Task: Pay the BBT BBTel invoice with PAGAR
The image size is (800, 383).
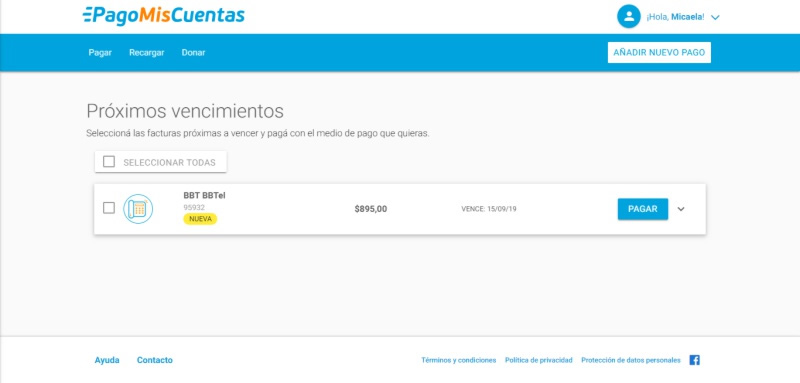Action: pos(642,209)
